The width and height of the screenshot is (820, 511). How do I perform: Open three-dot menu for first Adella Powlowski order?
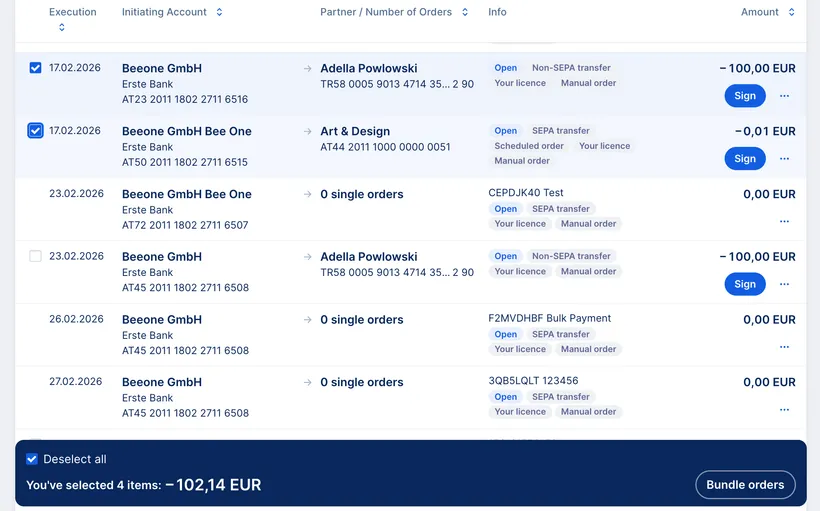tap(784, 96)
